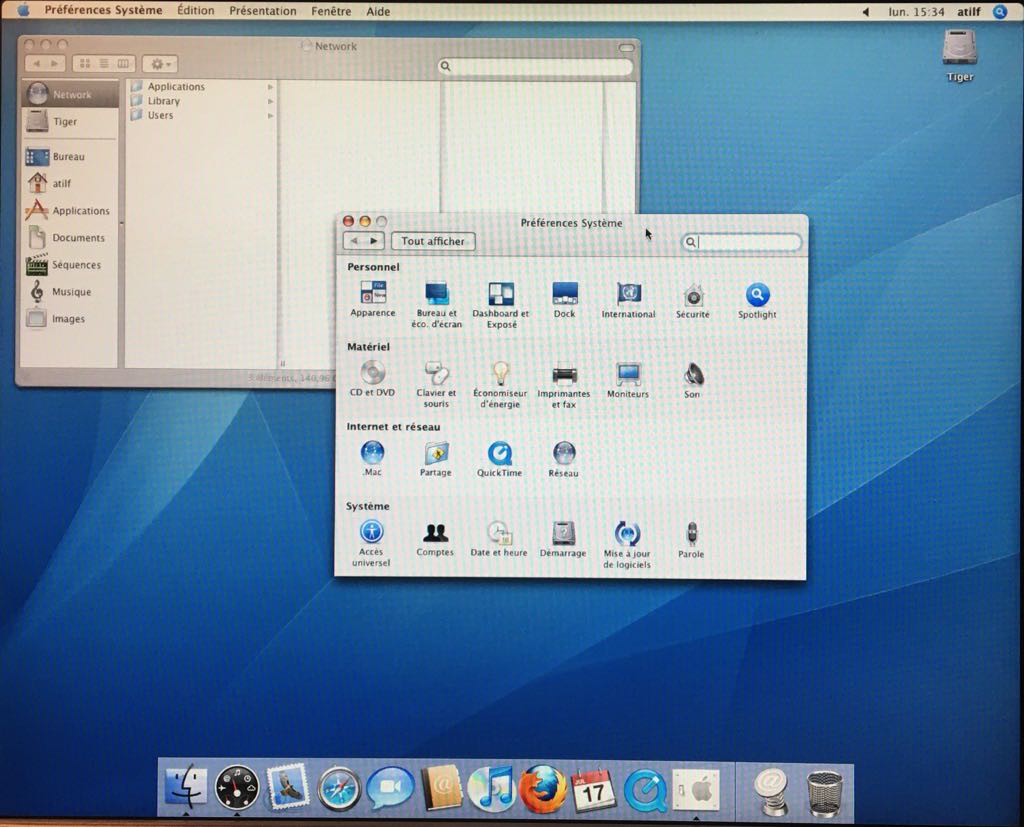This screenshot has height=827, width=1024.
Task: Expand the Applications folder arrow in Finder
Action: point(270,87)
